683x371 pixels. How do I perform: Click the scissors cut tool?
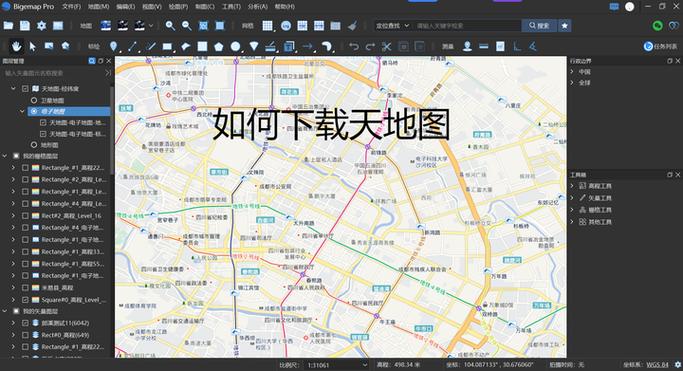386,46
